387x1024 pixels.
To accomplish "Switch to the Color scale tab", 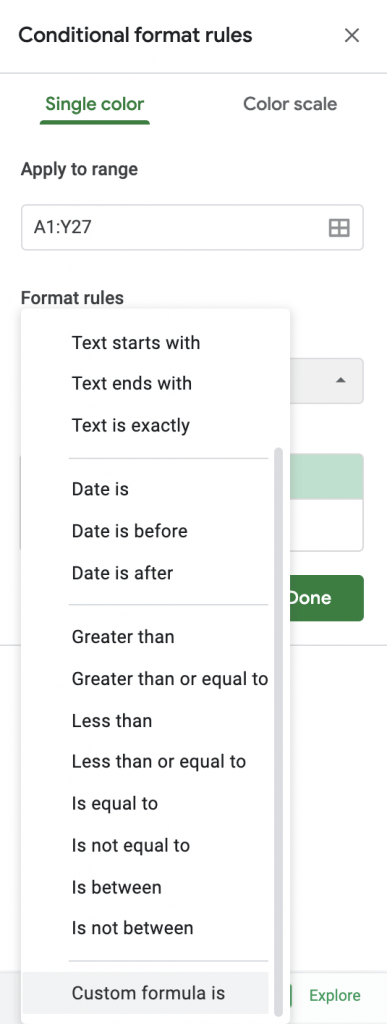I will tap(290, 104).
